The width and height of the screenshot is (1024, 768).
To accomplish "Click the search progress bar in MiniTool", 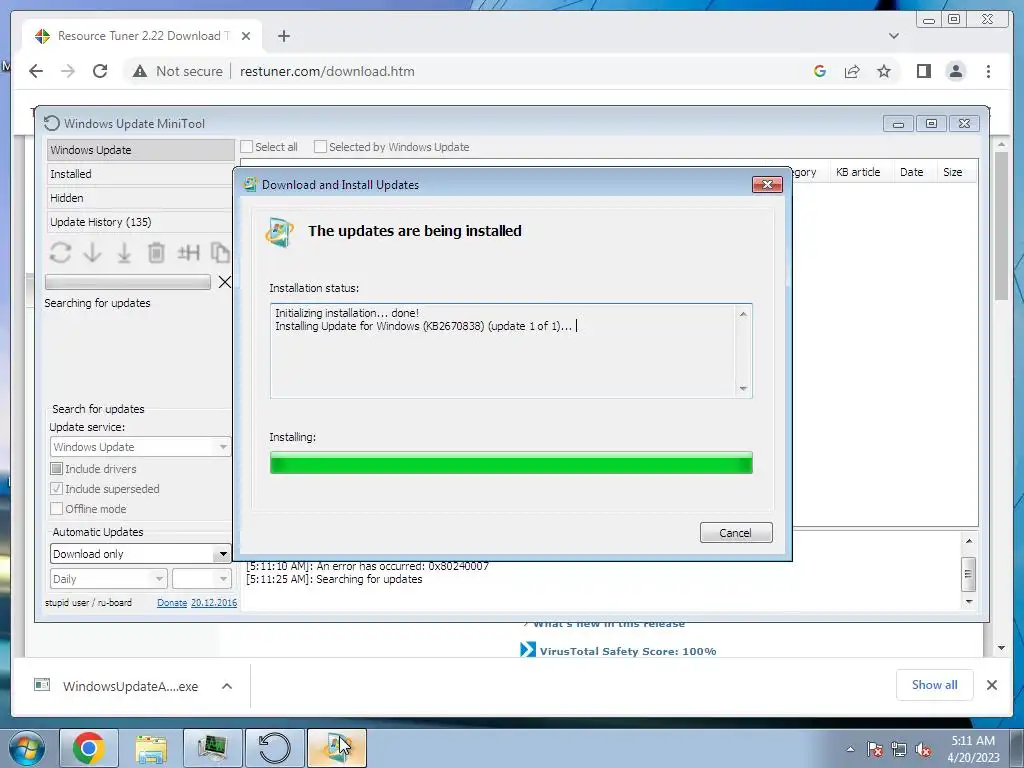I will [127, 282].
